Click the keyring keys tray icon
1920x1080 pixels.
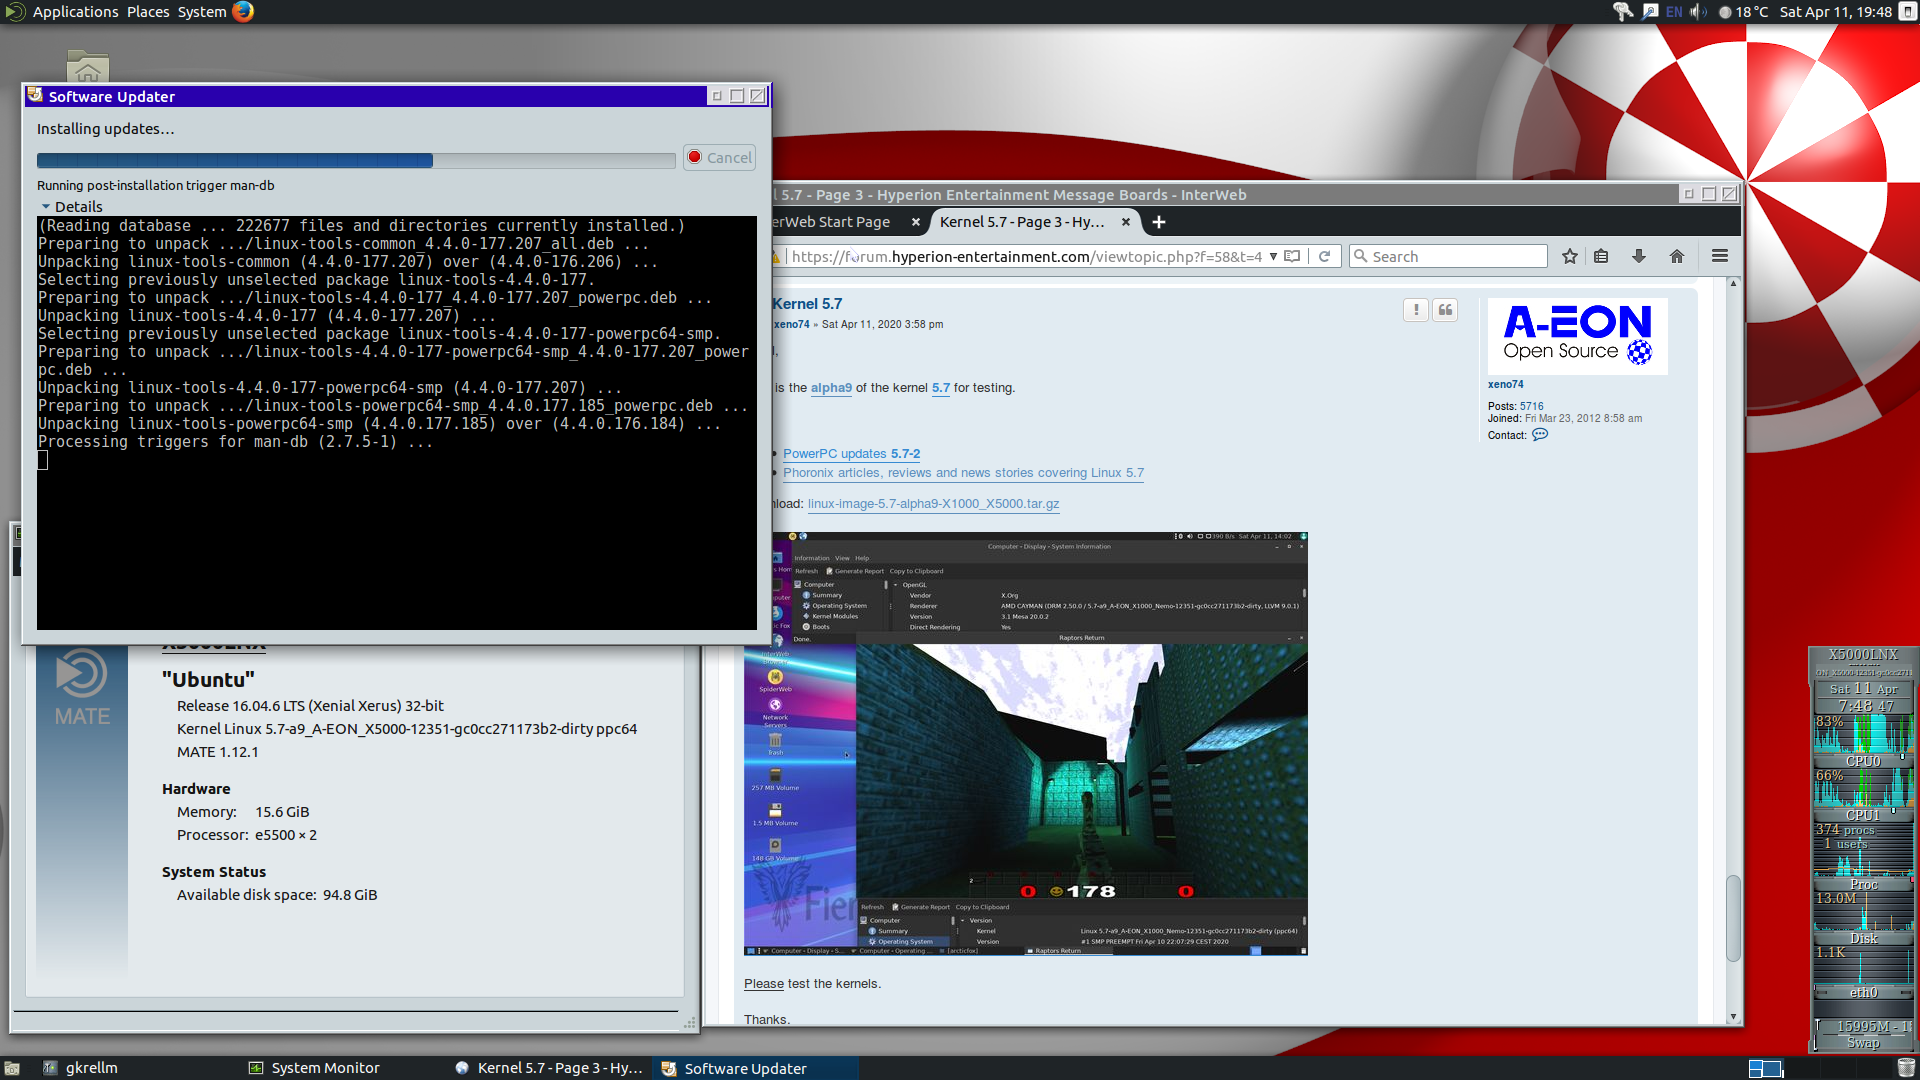click(1623, 12)
